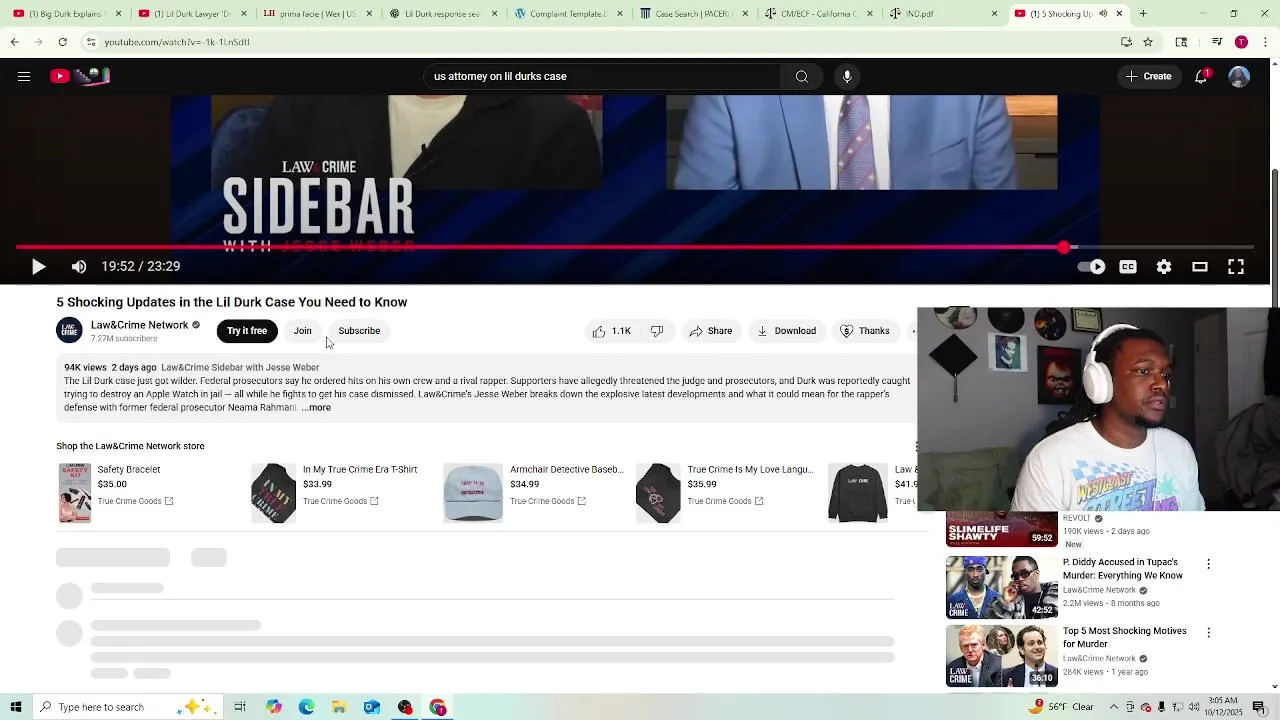Show hidden system tray icons
This screenshot has height=720, width=1280.
click(x=1113, y=707)
